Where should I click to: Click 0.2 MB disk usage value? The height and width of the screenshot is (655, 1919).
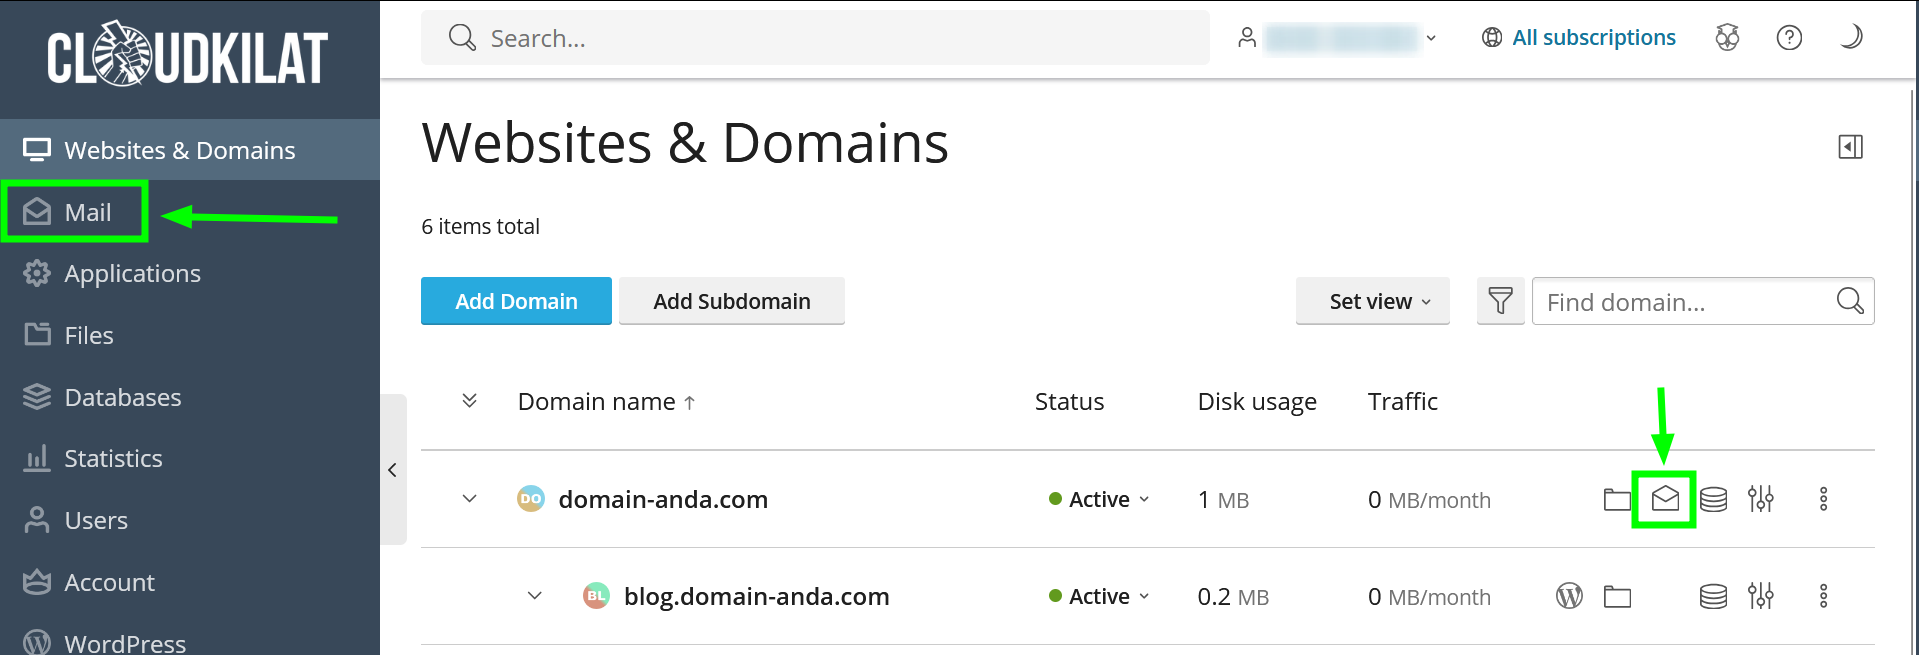[x=1233, y=597]
